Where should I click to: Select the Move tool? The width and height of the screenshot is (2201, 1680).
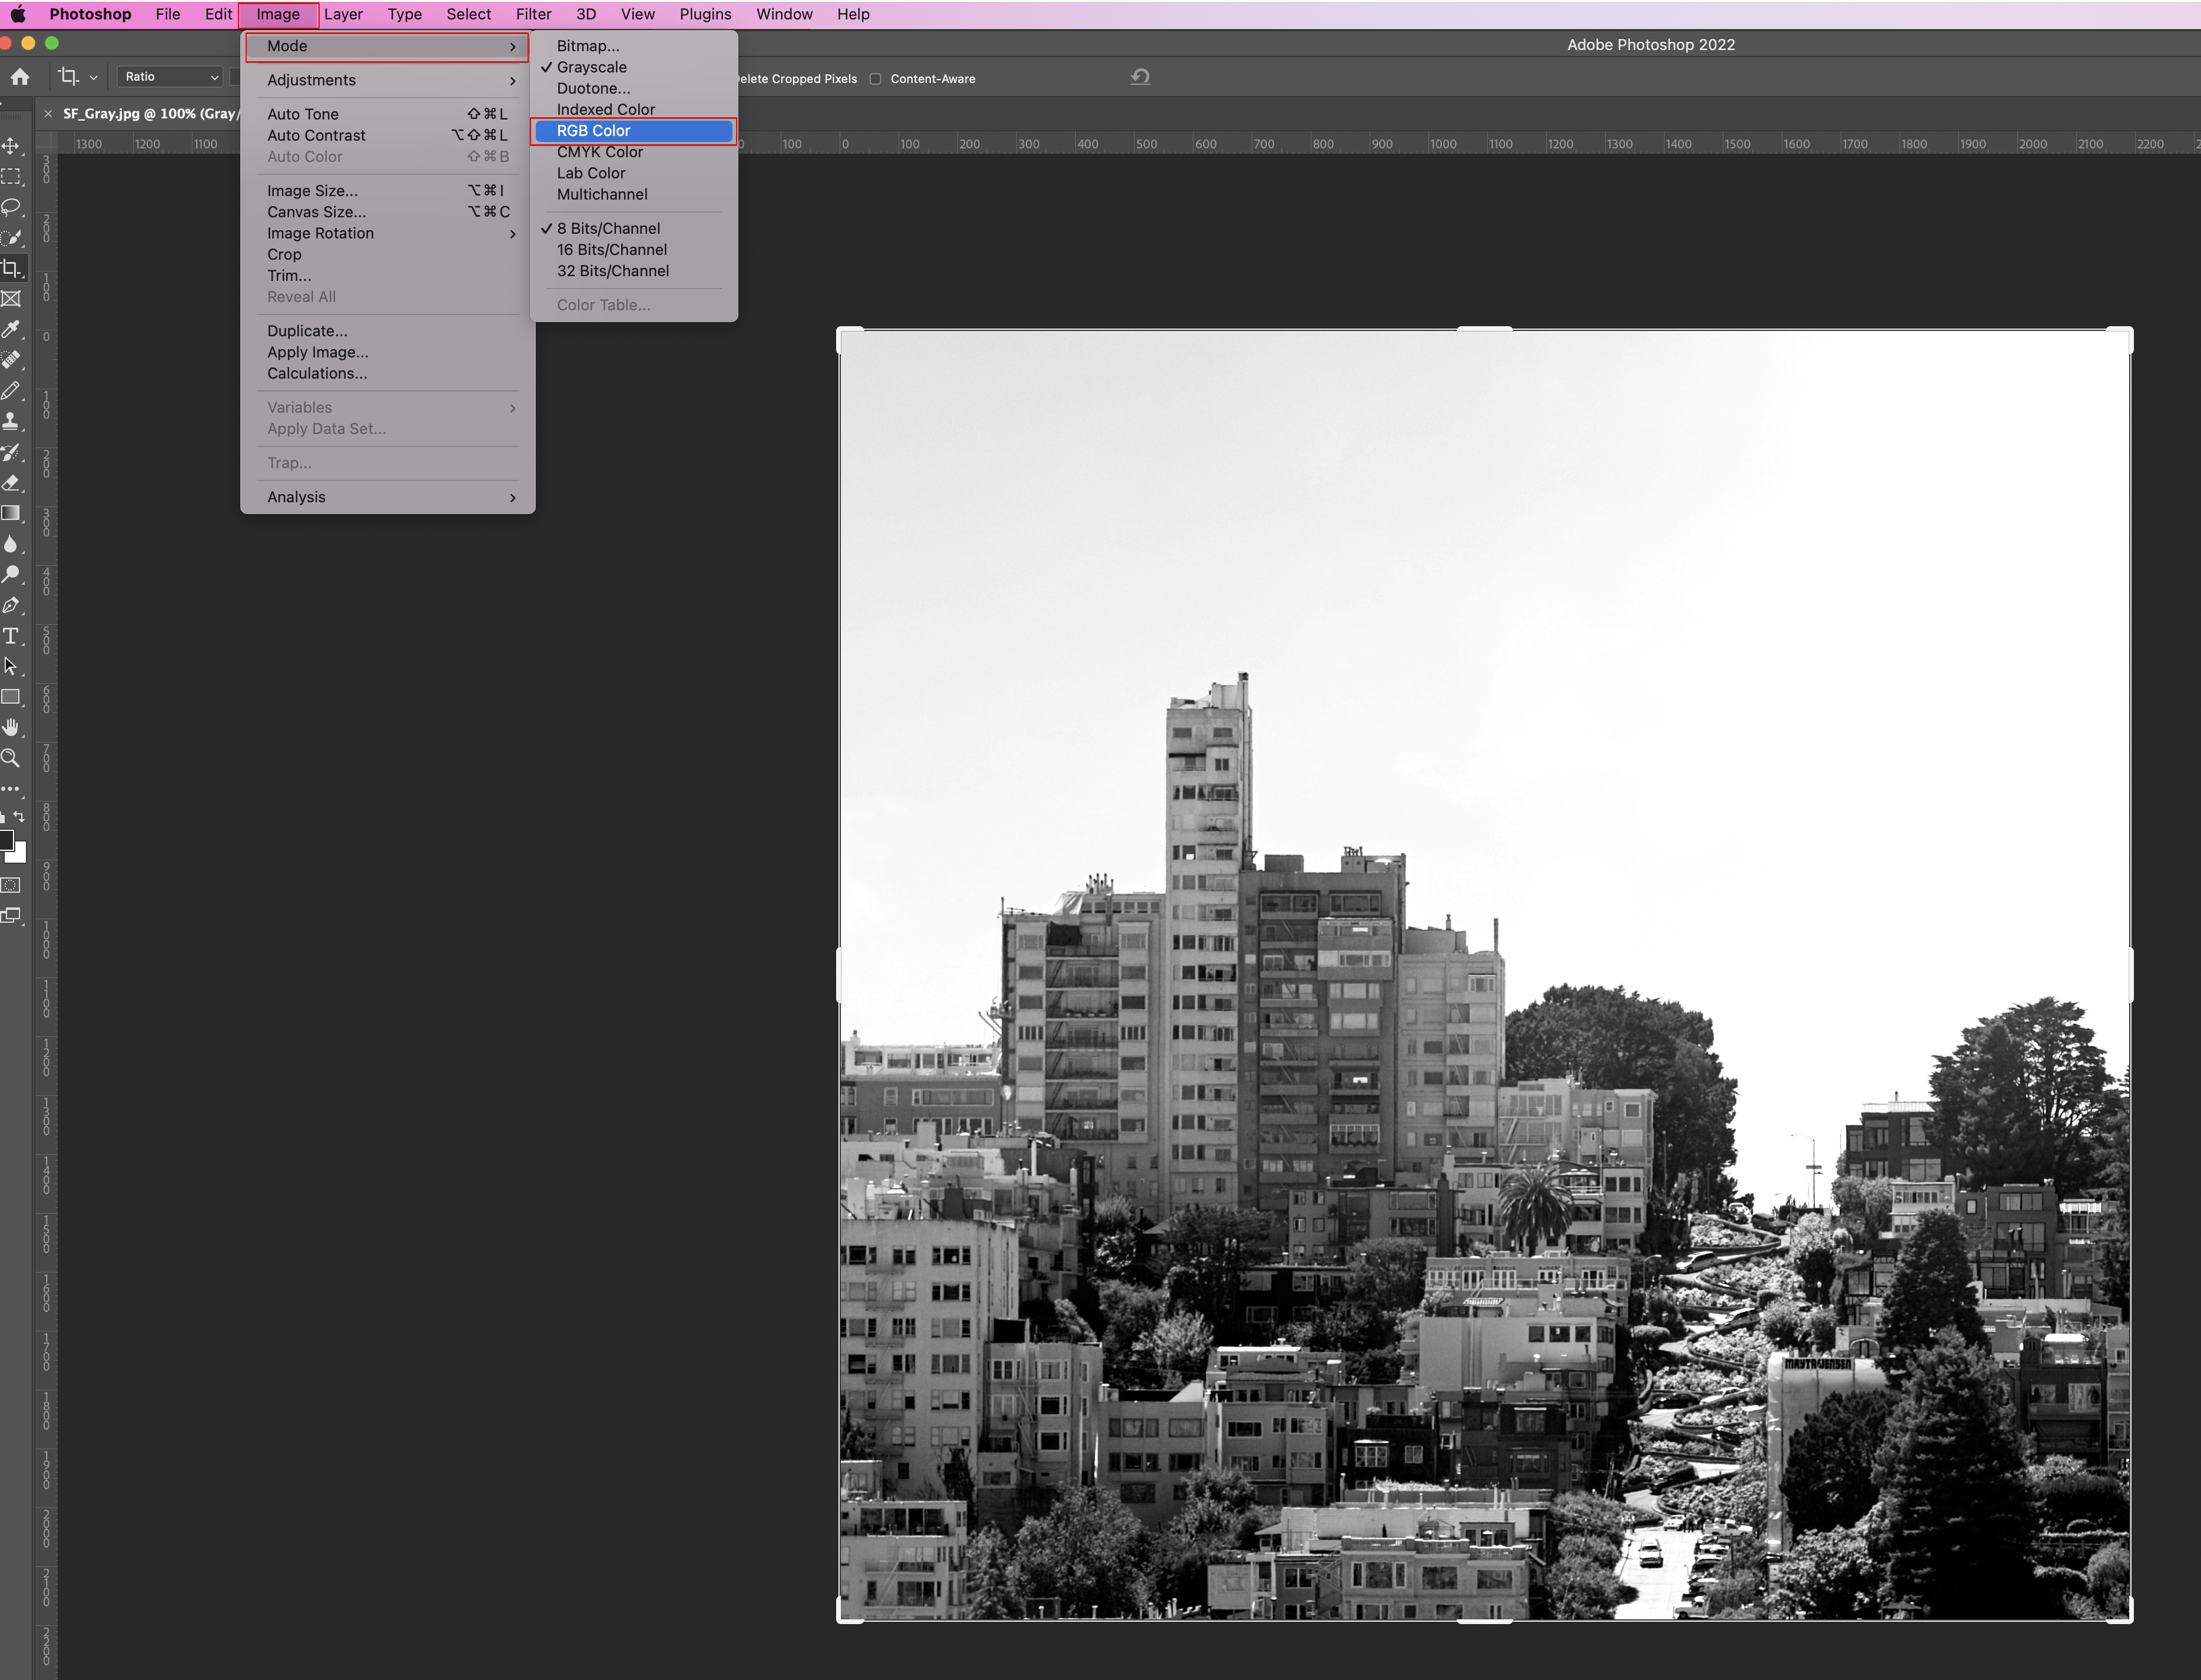click(11, 146)
